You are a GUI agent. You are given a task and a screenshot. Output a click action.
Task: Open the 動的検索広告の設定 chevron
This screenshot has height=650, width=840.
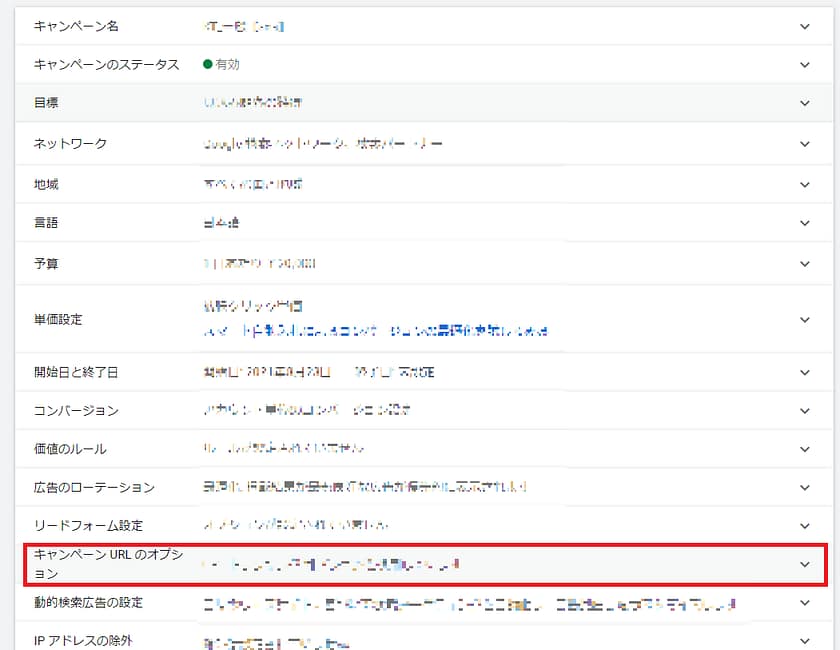805,603
